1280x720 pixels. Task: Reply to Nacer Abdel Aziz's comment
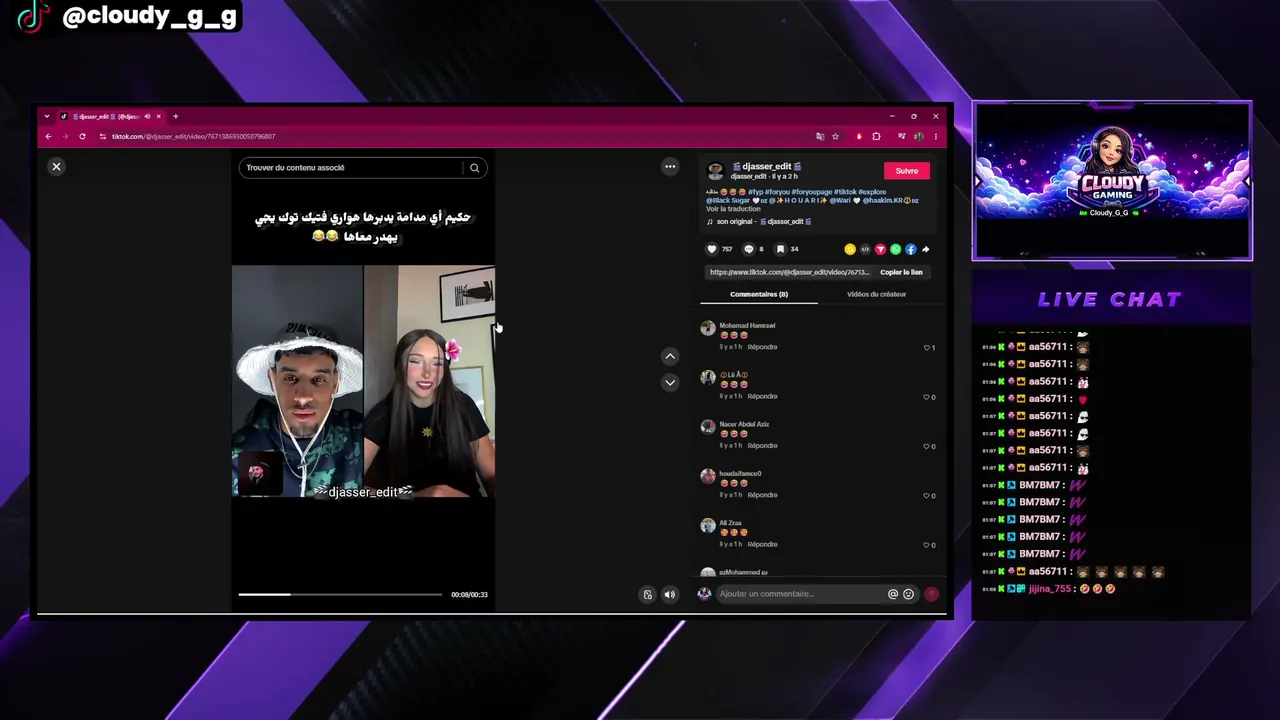click(762, 446)
